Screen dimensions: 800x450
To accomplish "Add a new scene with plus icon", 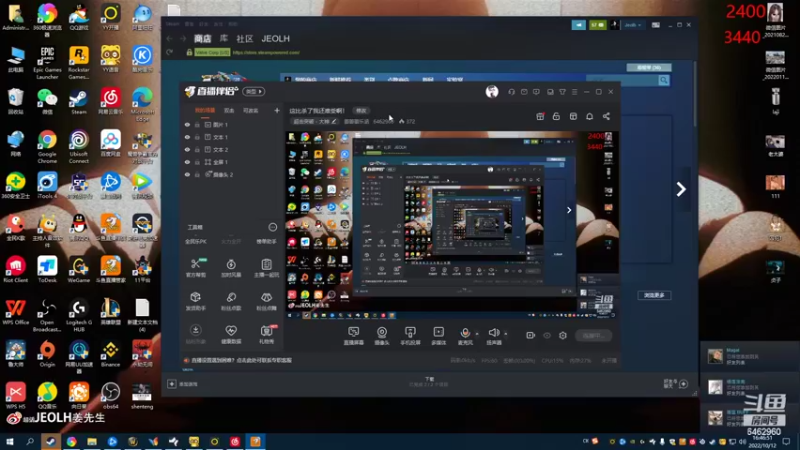I will (x=277, y=110).
